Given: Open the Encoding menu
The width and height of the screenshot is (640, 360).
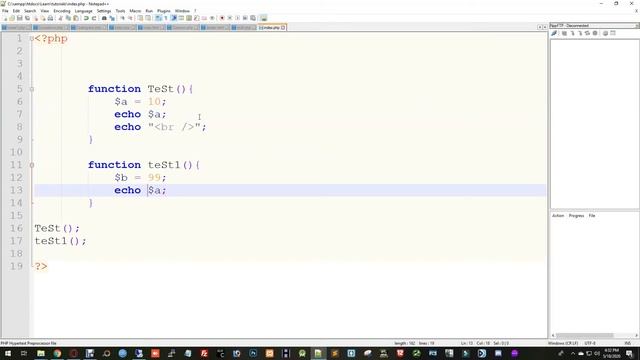Looking at the screenshot, I should coord(62,11).
